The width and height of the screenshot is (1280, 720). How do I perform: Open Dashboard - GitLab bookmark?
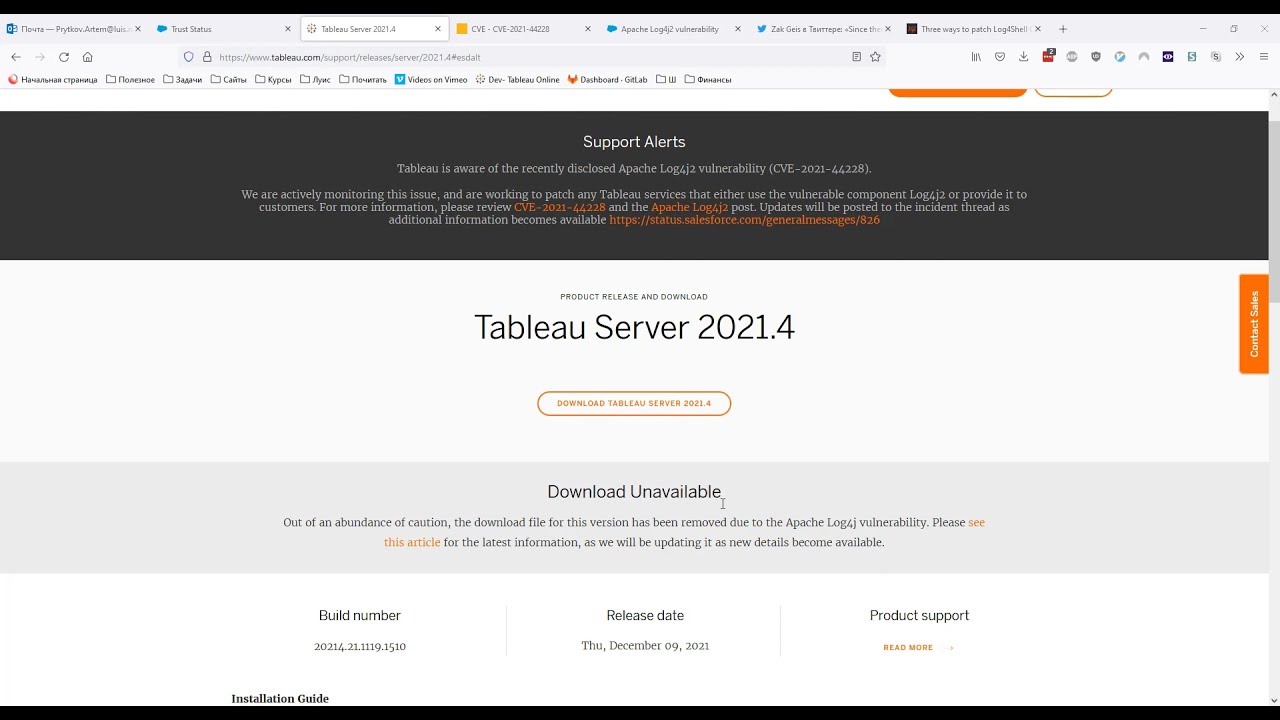click(x=607, y=79)
